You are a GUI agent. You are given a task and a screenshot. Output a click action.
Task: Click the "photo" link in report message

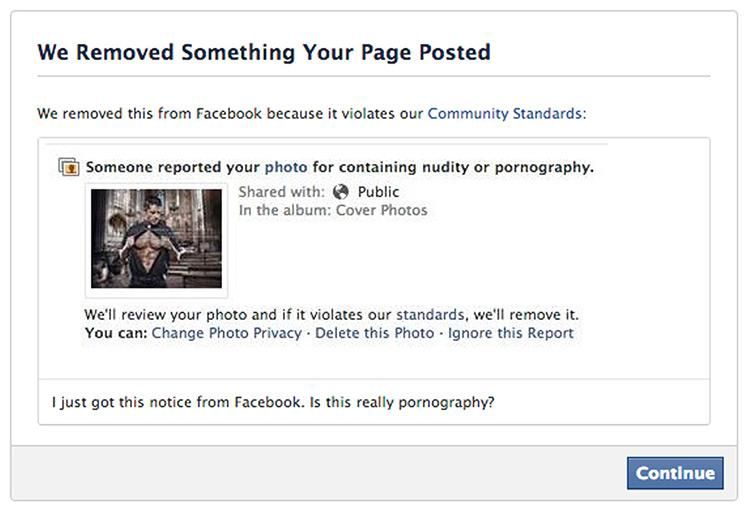click(285, 167)
